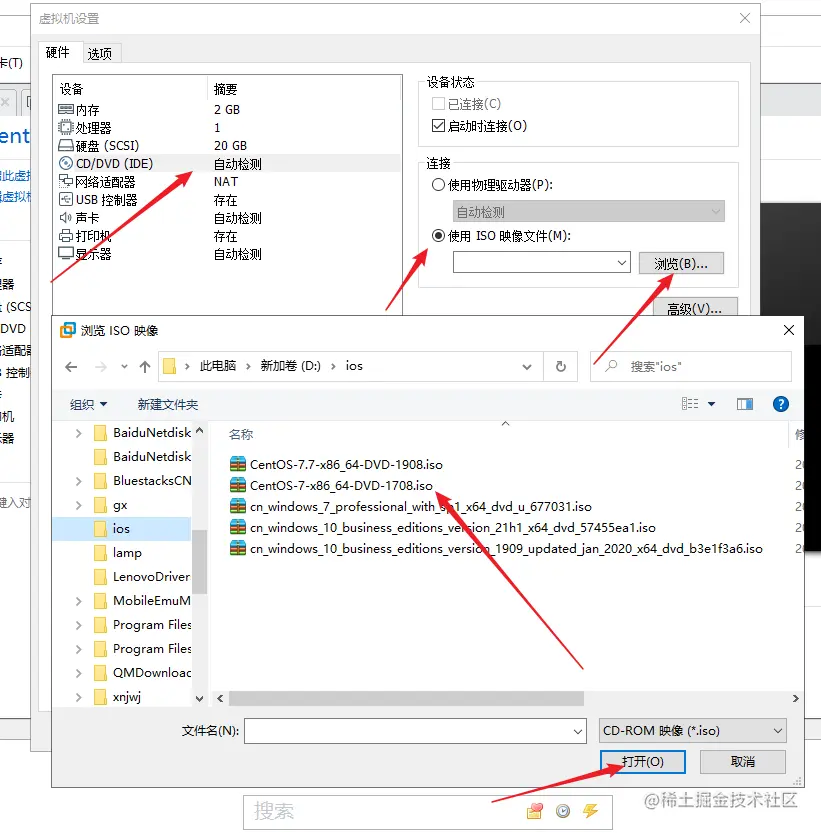Image resolution: width=821 pixels, height=833 pixels.
Task: Open the CD-ROM 映像 (*.iso) file type dropdown
Action: tap(692, 731)
